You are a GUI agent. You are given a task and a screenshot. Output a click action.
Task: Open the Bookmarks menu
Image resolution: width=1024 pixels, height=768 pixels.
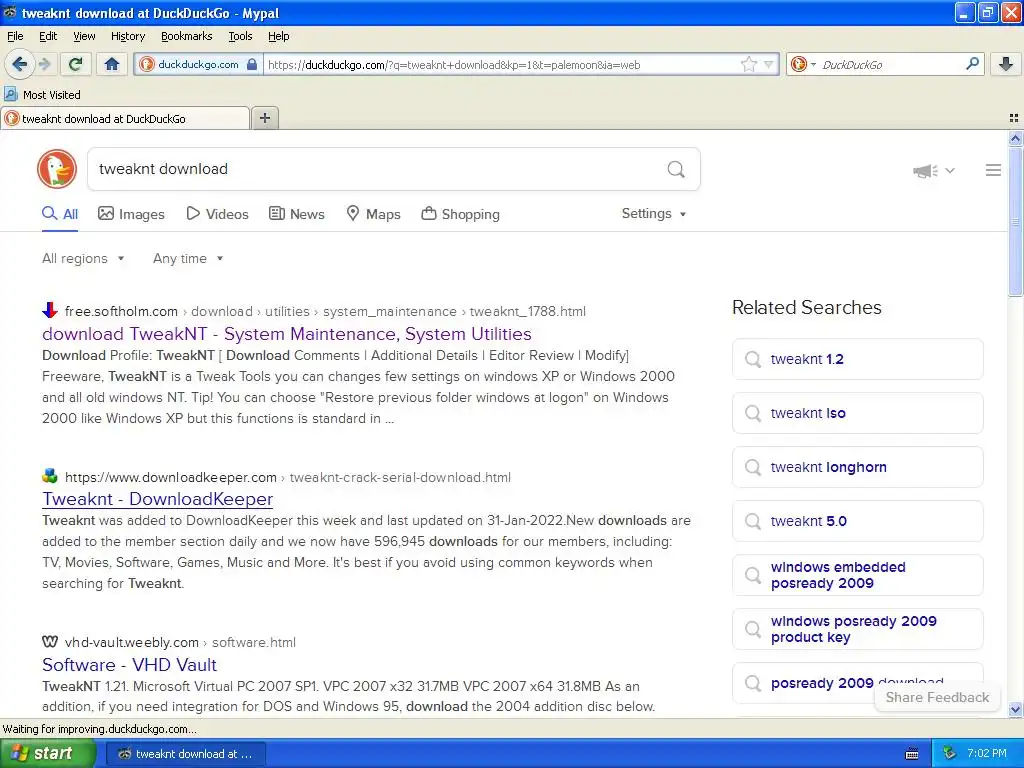[187, 36]
